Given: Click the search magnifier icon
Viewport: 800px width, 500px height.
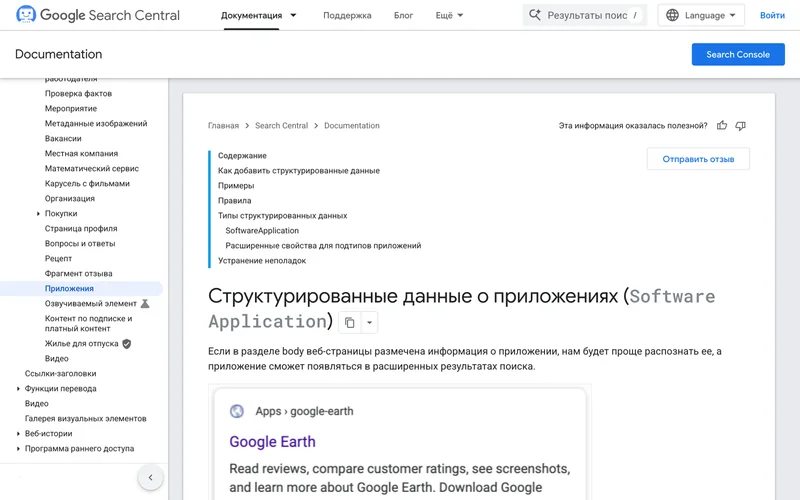Looking at the screenshot, I should pyautogui.click(x=535, y=15).
